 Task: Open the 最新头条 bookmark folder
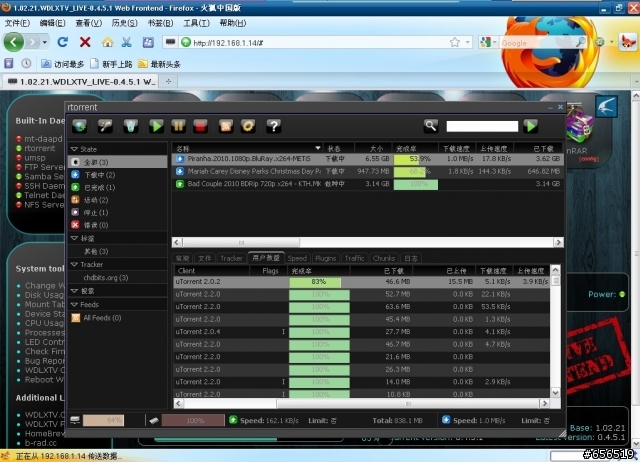[x=159, y=64]
